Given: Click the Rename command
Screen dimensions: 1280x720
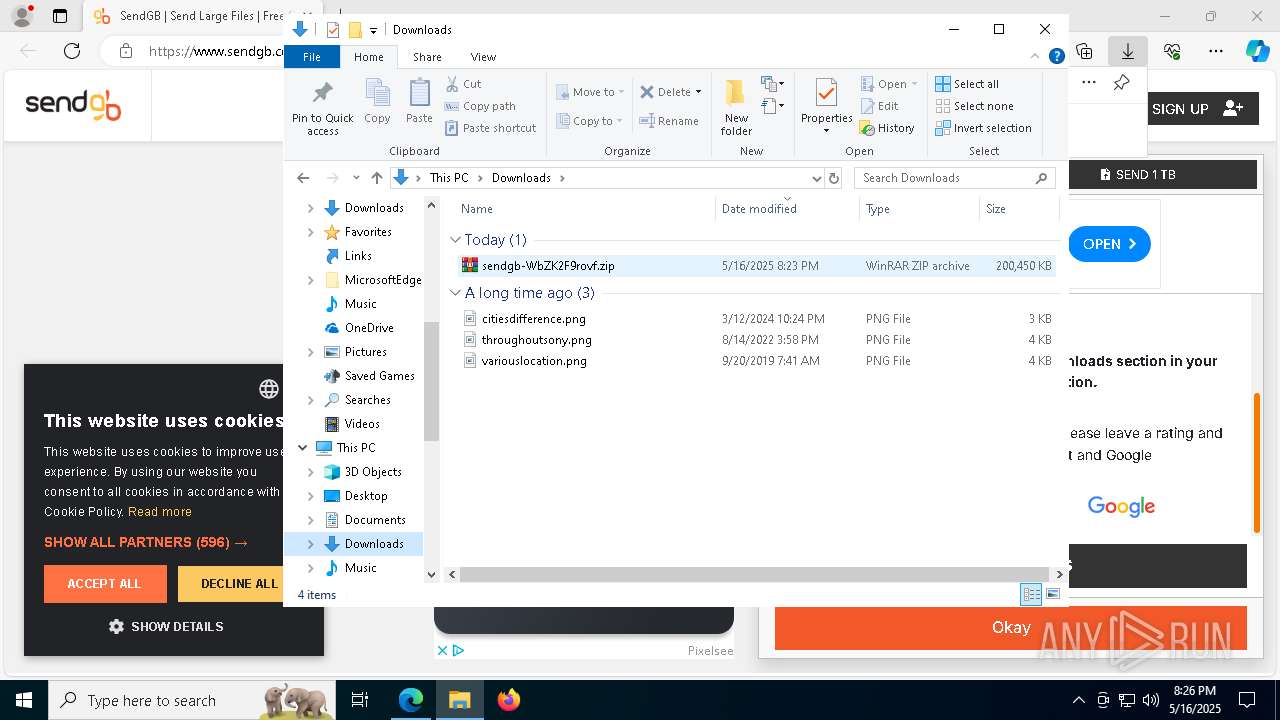Looking at the screenshot, I should [669, 121].
